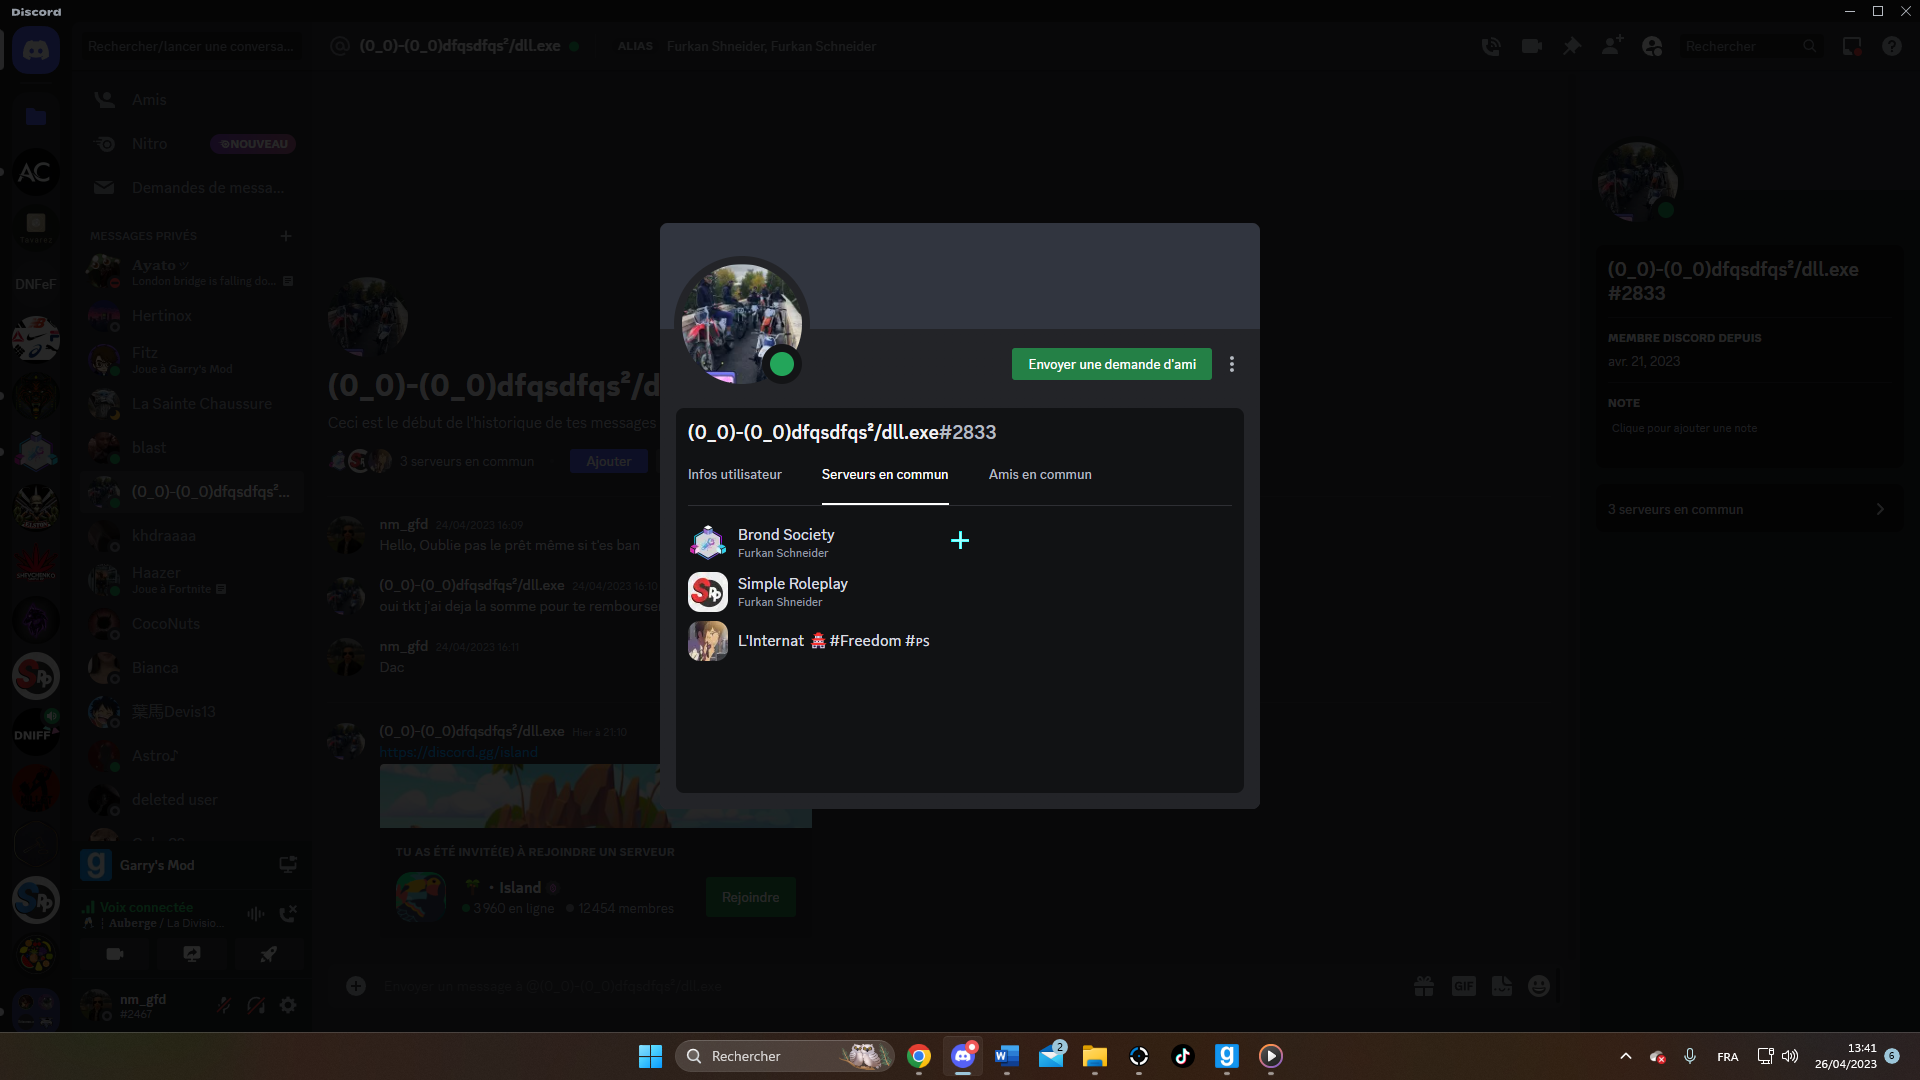
Task: Open Google Chrome from taskbar
Action: click(x=919, y=1056)
